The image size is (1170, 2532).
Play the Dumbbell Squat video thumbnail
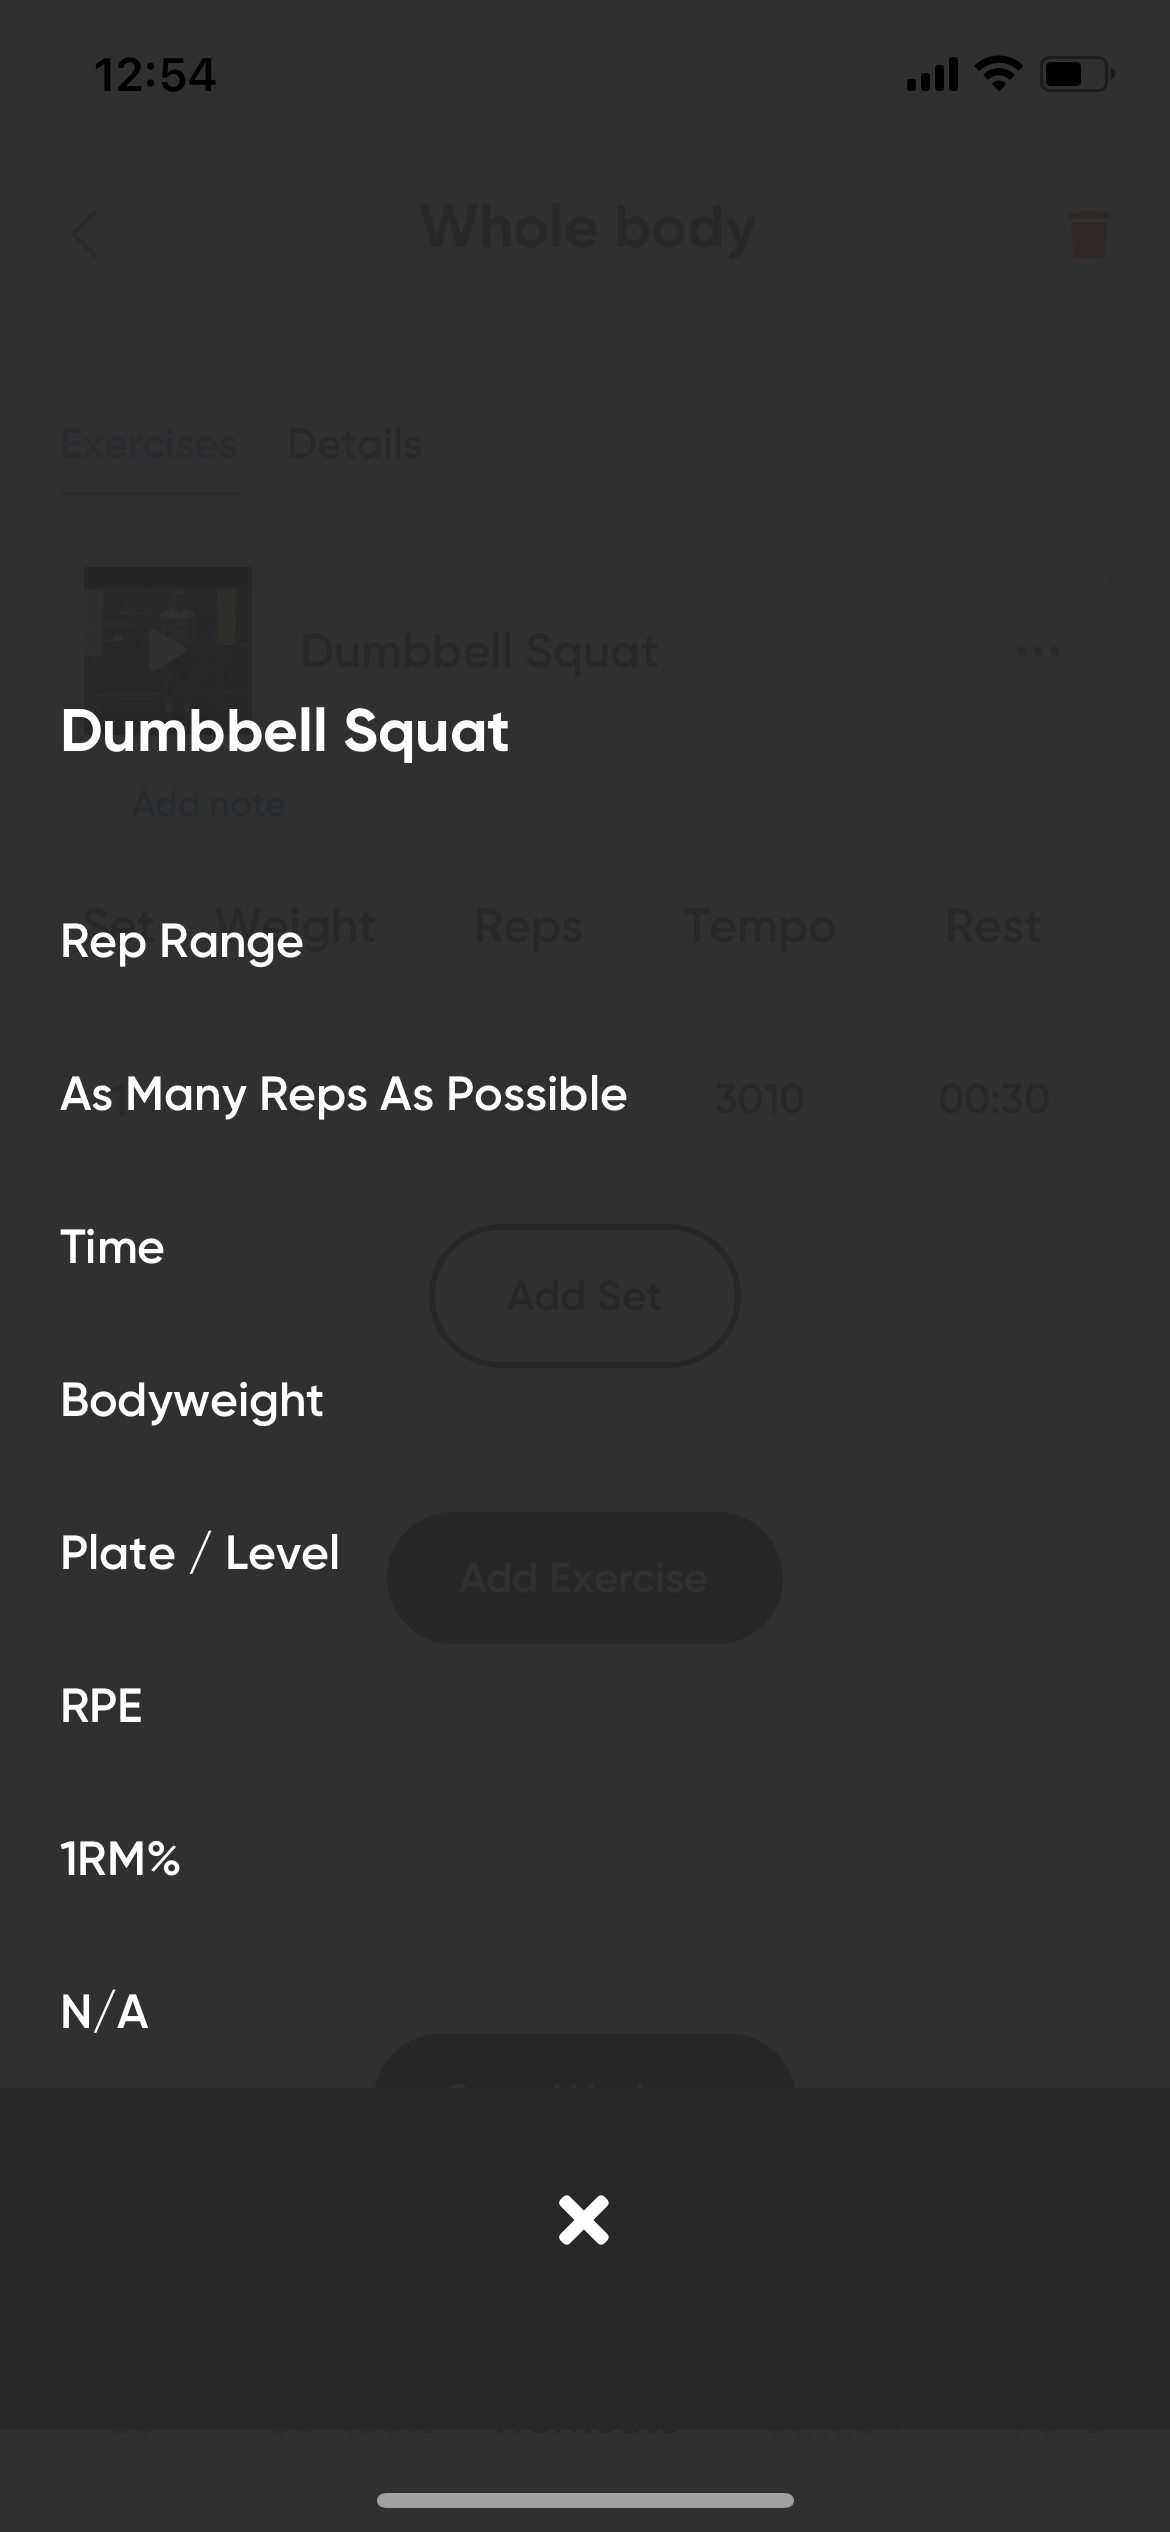[x=167, y=651]
